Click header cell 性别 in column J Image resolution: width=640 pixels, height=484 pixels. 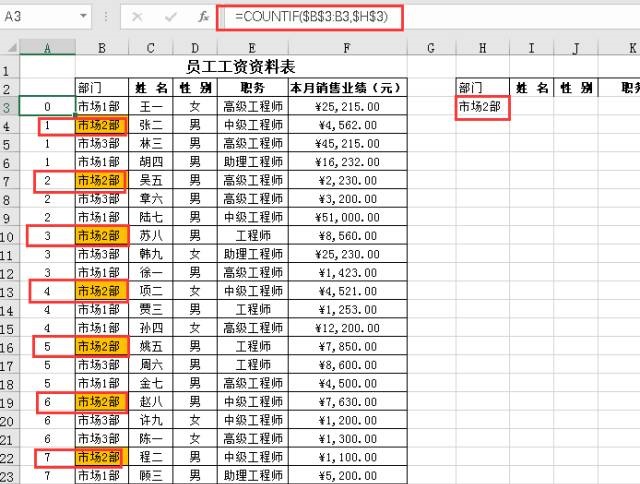(x=576, y=87)
